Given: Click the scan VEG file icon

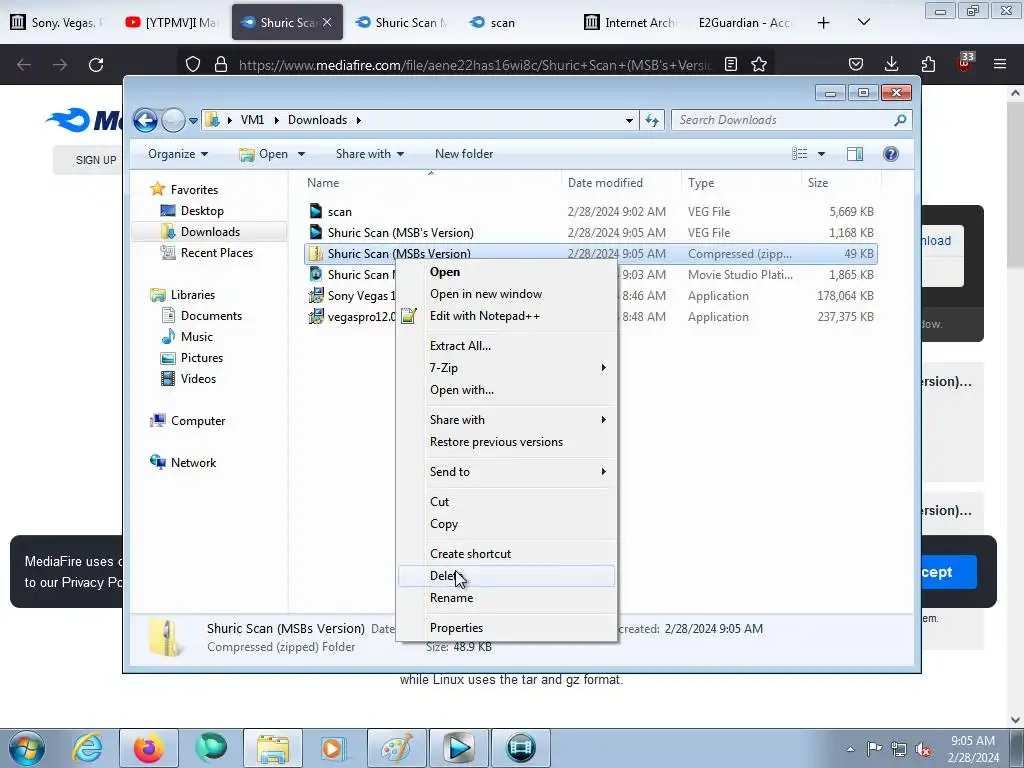Looking at the screenshot, I should coord(316,212).
